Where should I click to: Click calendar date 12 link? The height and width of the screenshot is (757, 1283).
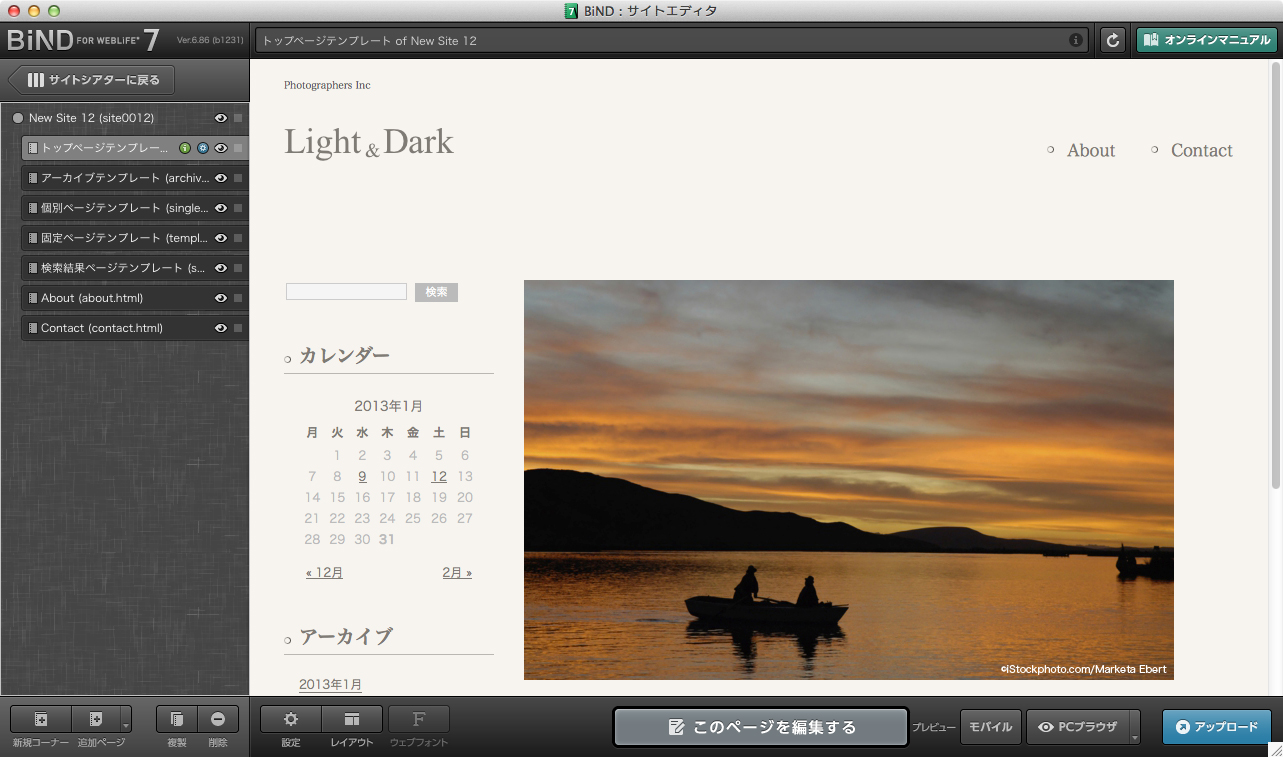pyautogui.click(x=439, y=477)
